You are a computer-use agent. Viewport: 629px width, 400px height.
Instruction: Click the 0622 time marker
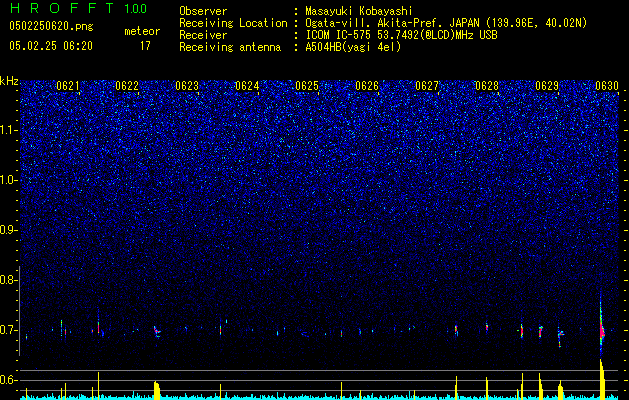click(127, 86)
